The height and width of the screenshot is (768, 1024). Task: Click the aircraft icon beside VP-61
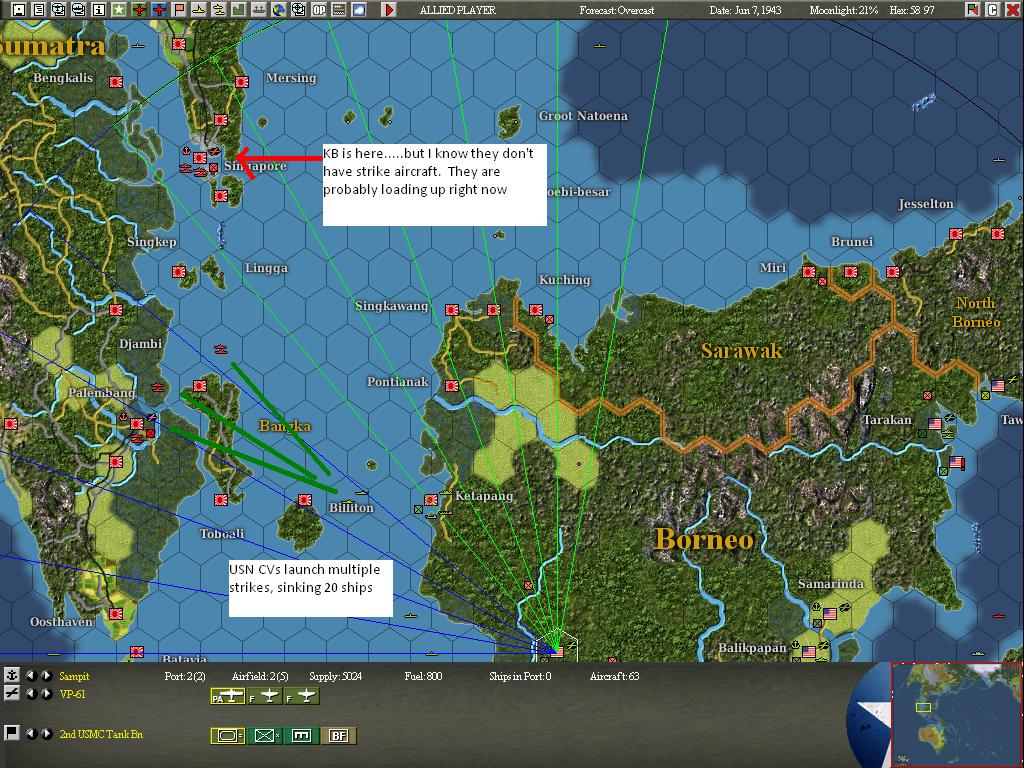pos(12,694)
